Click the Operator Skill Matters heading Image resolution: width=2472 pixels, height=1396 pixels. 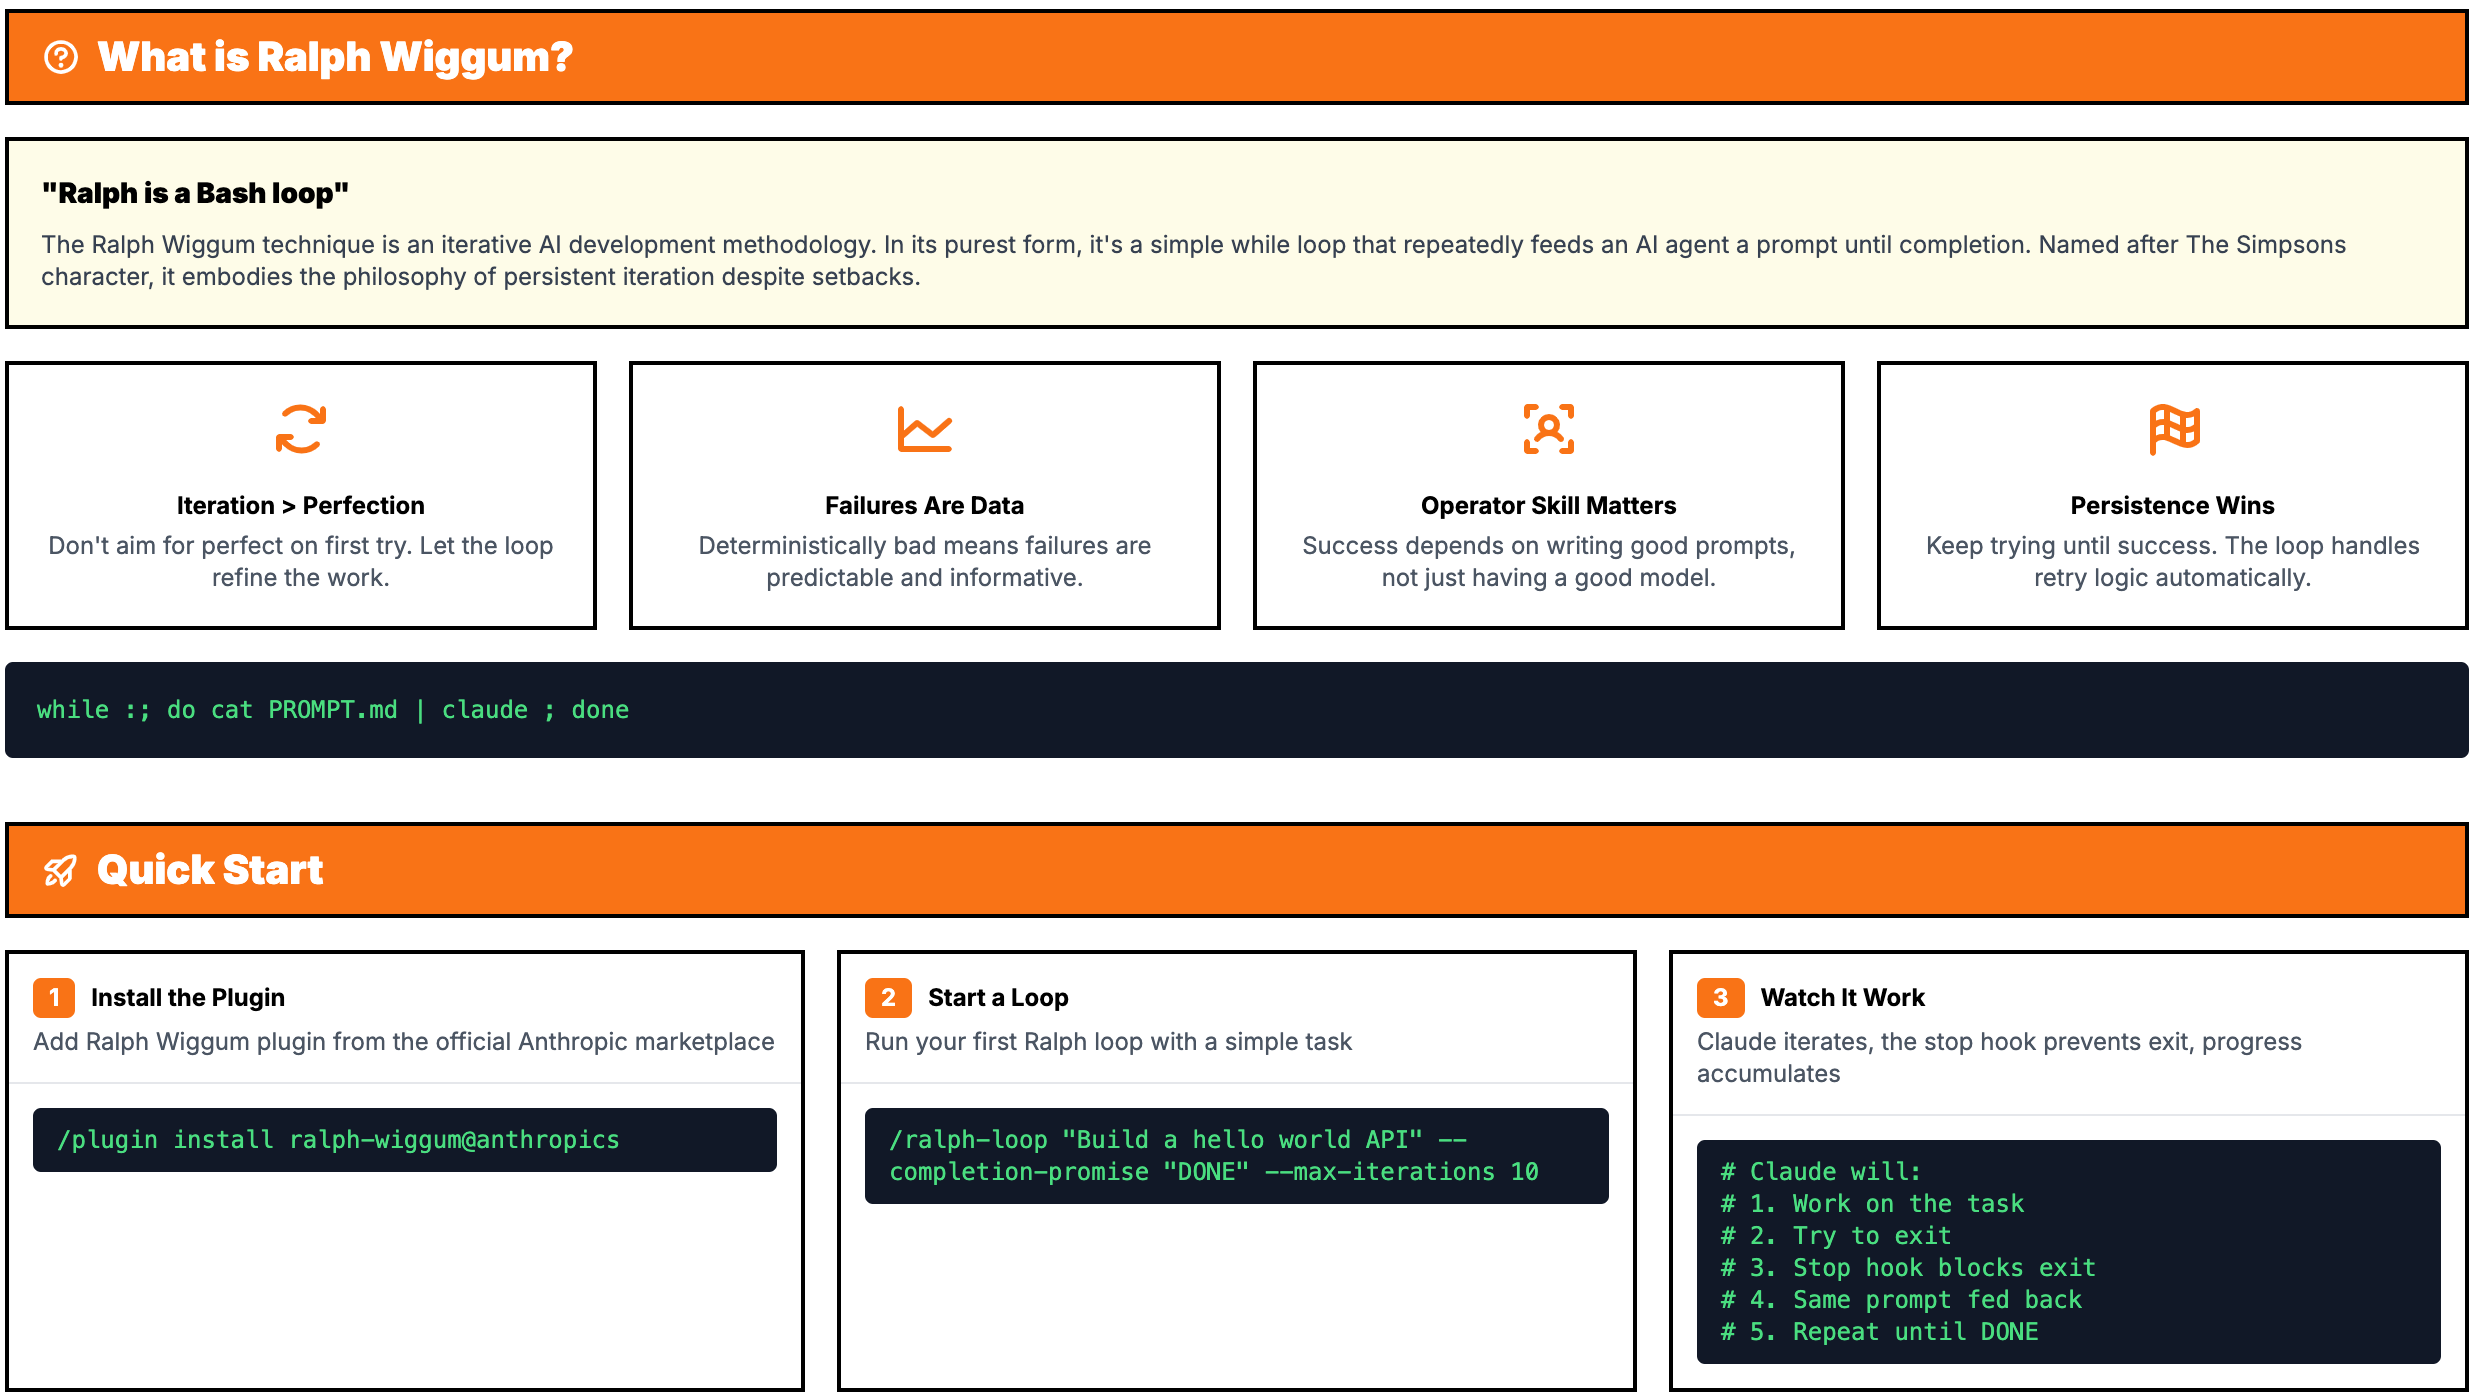pyautogui.click(x=1548, y=505)
